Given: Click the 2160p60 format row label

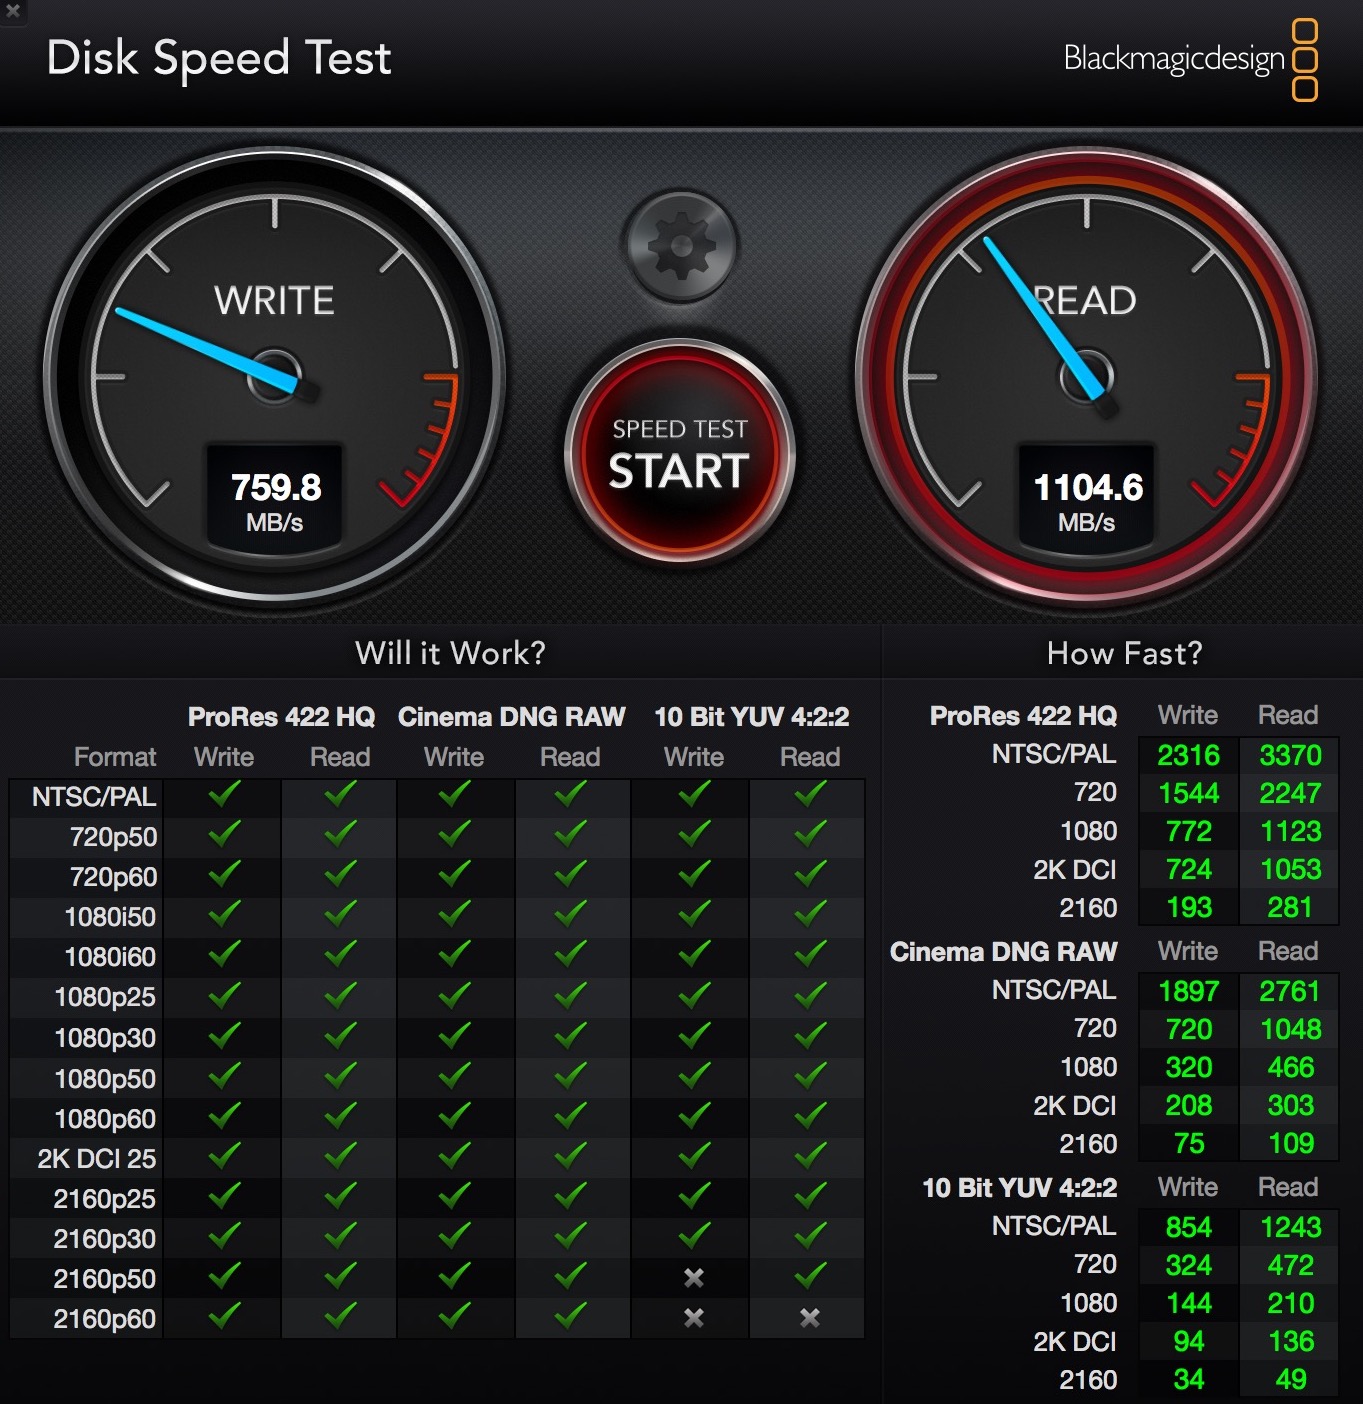Looking at the screenshot, I should (105, 1319).
